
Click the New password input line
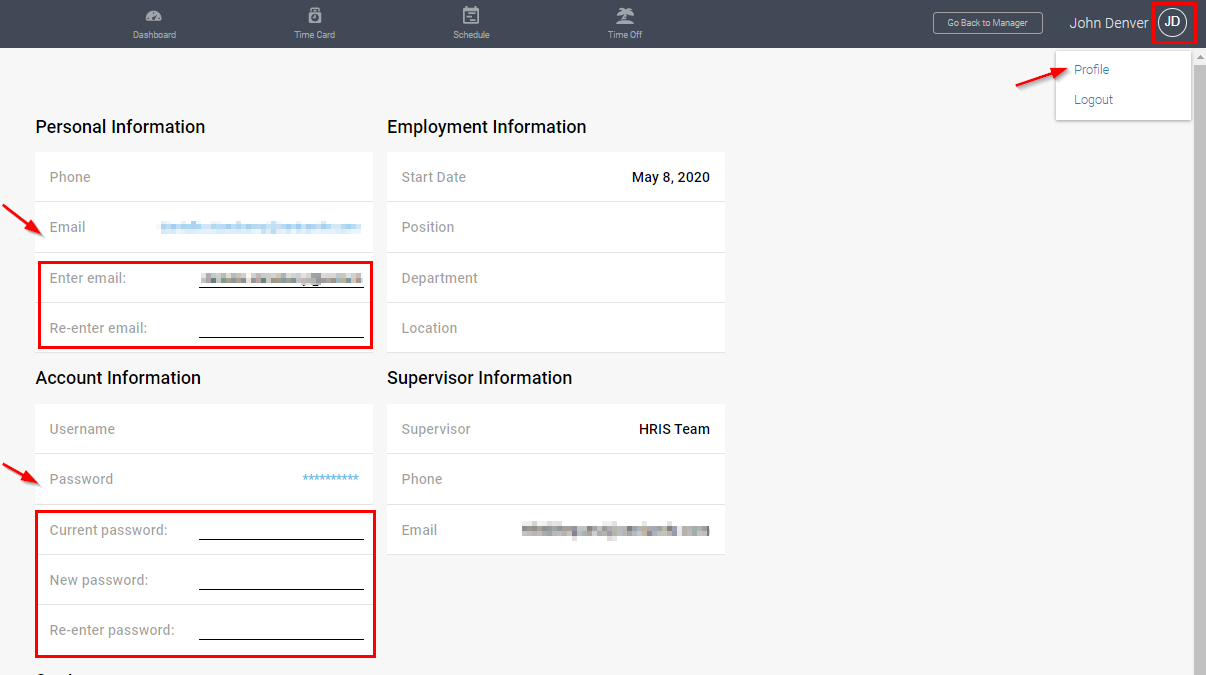pos(281,580)
